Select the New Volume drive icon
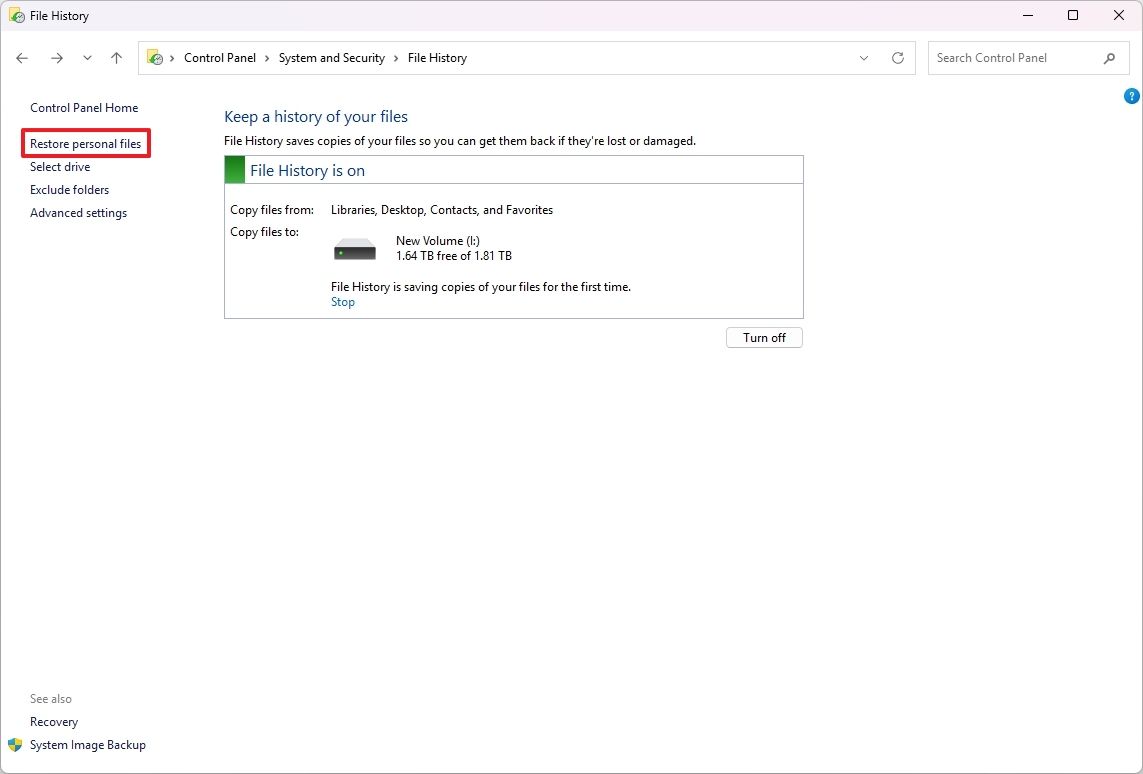The height and width of the screenshot is (774, 1143). click(353, 248)
